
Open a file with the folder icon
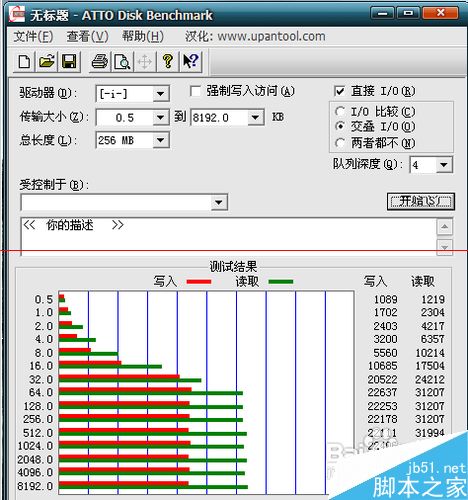47,62
